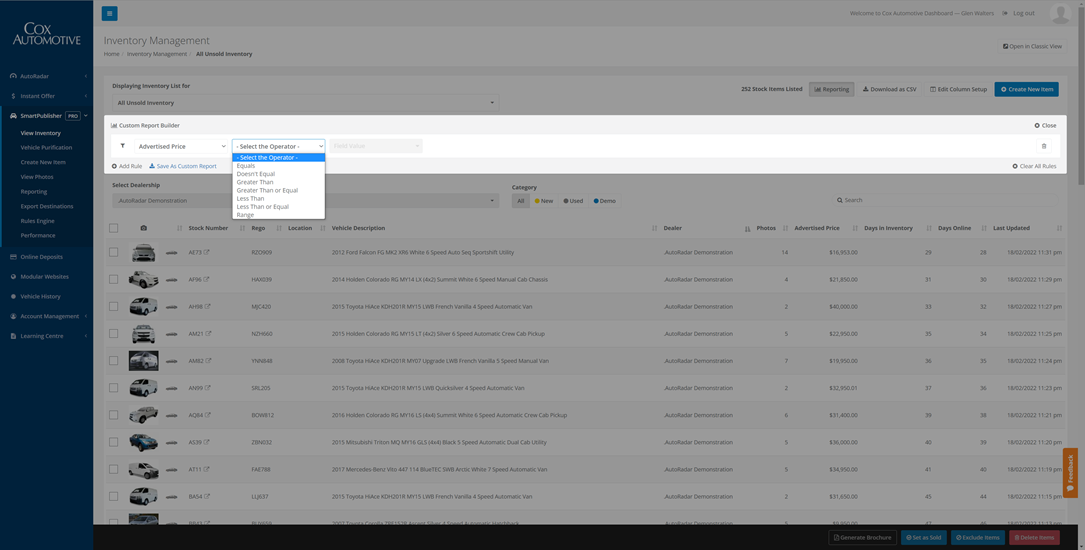Open external link icon beside AM82
Viewport: 1085px width, 550px height.
pyautogui.click(x=208, y=360)
